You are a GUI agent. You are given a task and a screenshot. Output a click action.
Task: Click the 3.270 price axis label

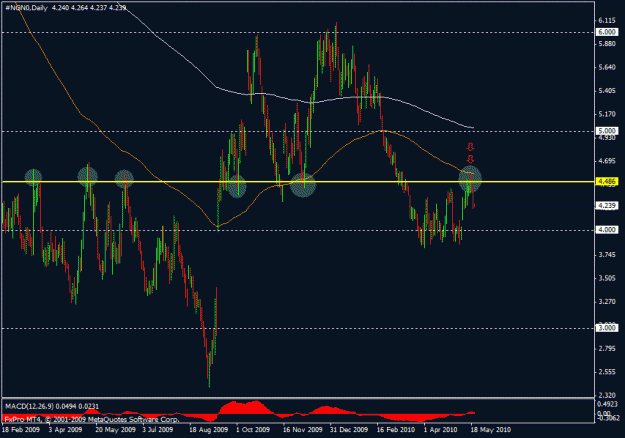pyautogui.click(x=607, y=302)
